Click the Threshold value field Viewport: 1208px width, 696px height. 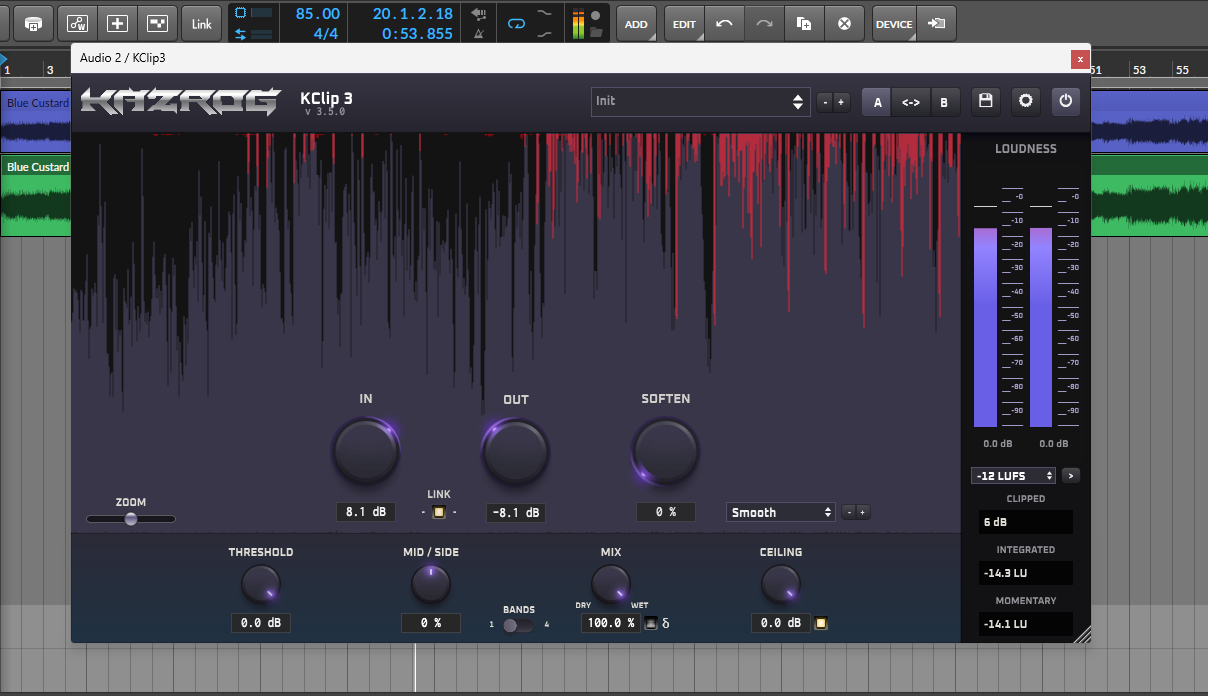(261, 623)
